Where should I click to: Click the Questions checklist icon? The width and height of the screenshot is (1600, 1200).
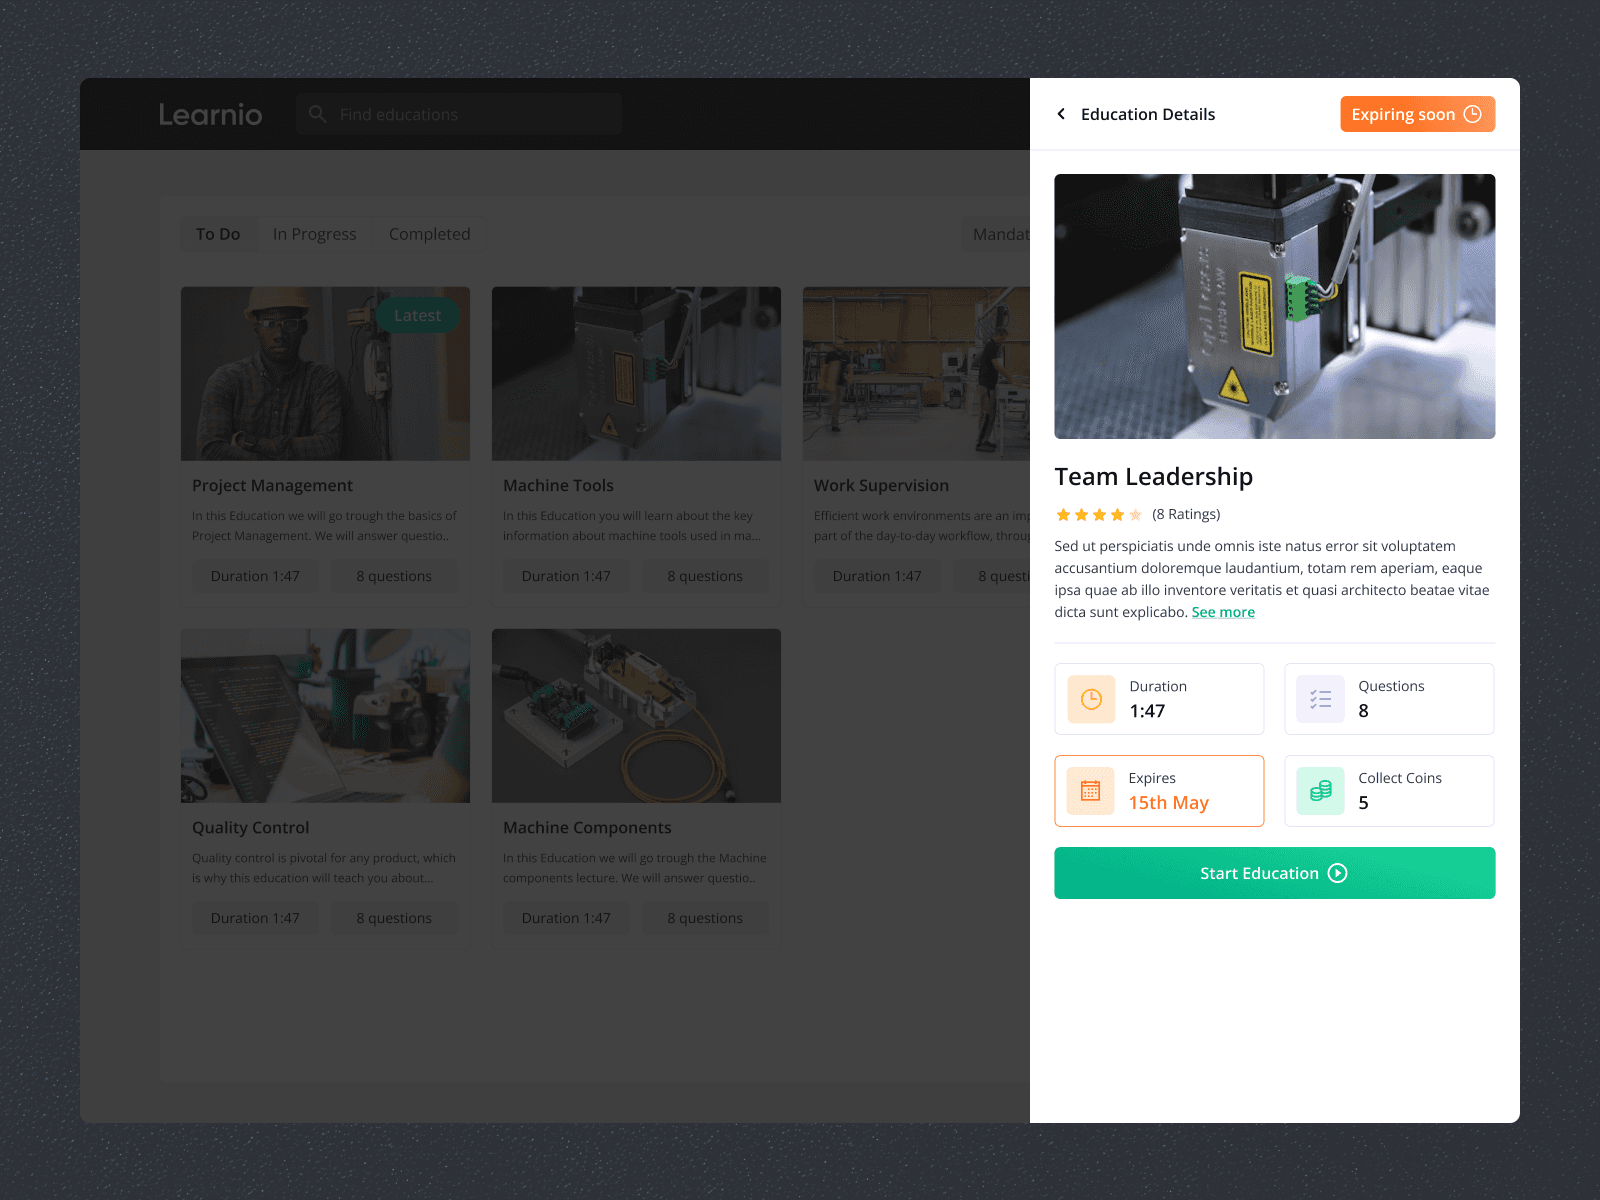point(1320,699)
